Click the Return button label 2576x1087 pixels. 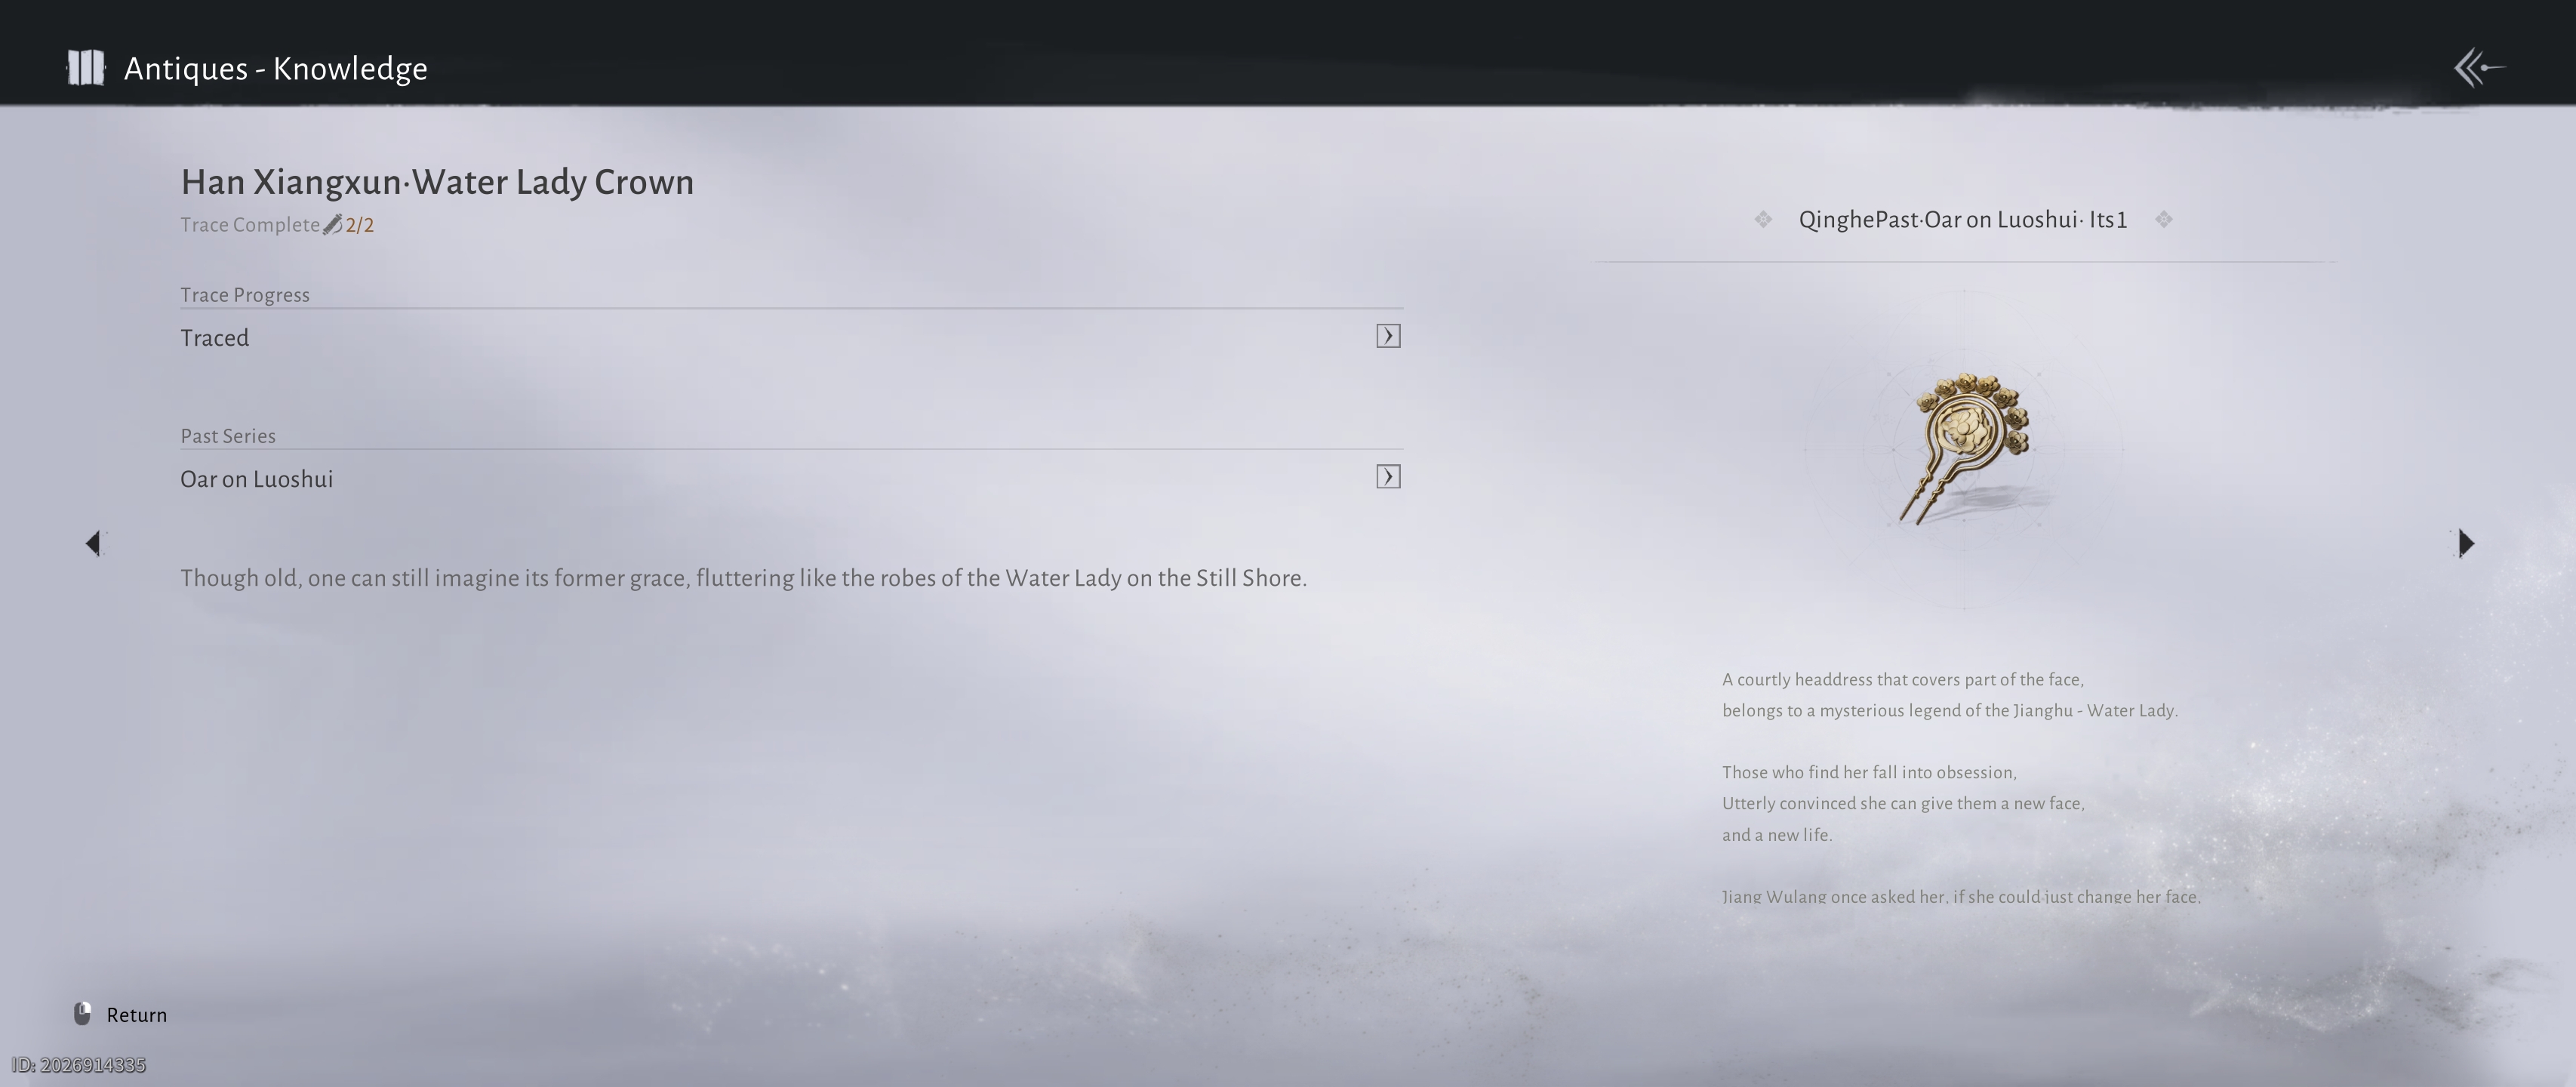click(137, 1015)
